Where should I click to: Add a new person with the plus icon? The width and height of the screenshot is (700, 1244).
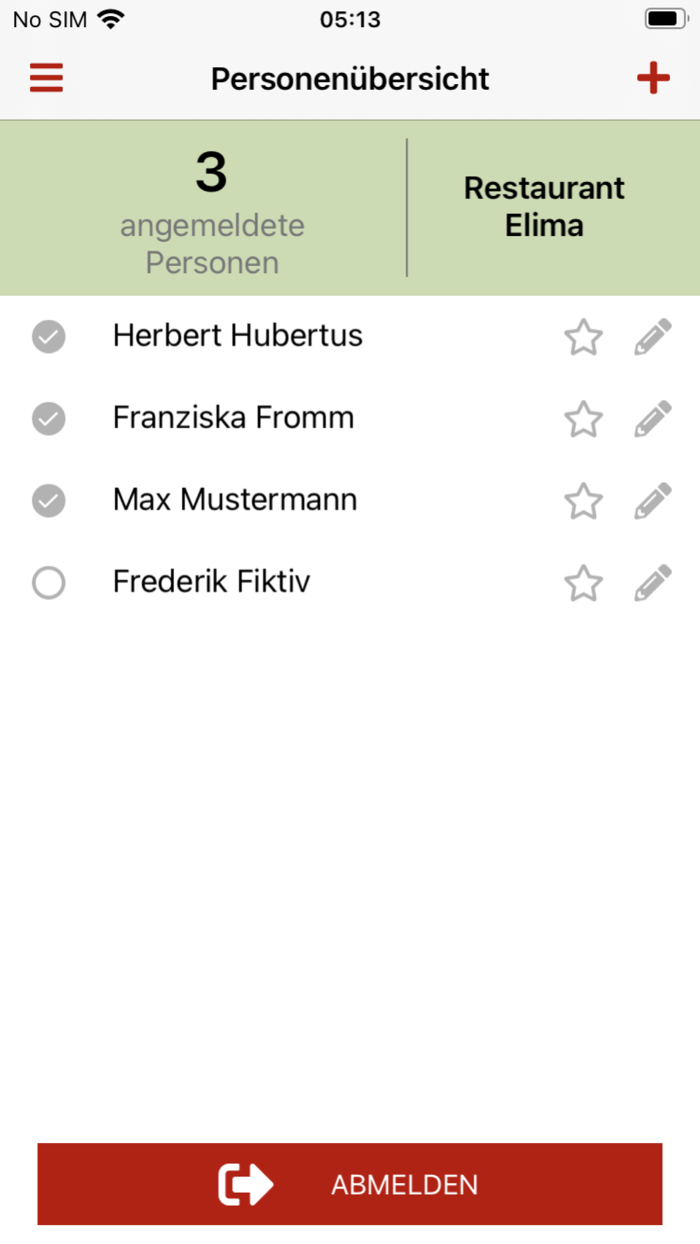click(x=653, y=77)
